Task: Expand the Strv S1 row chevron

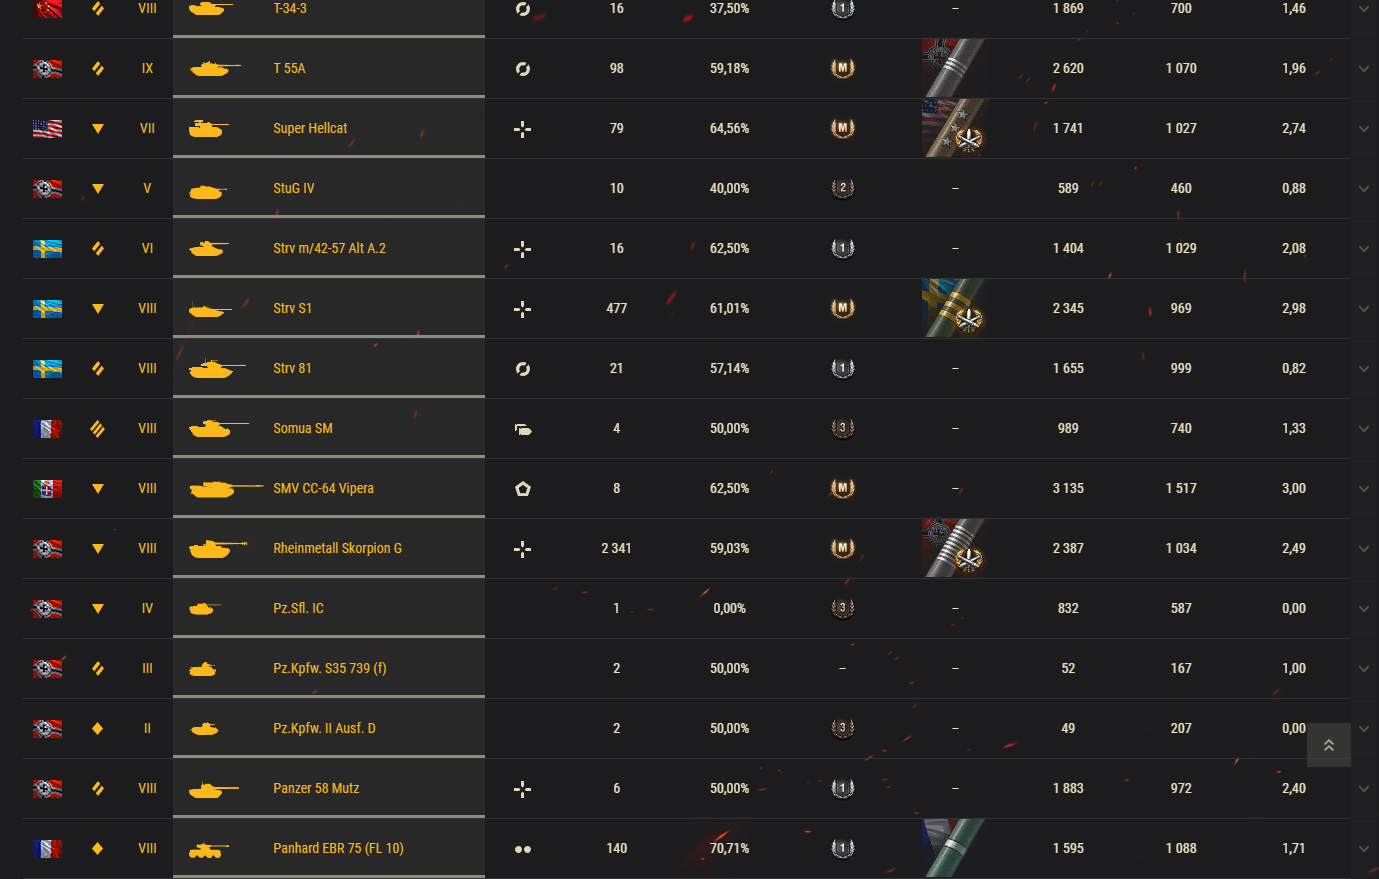Action: pos(1364,309)
